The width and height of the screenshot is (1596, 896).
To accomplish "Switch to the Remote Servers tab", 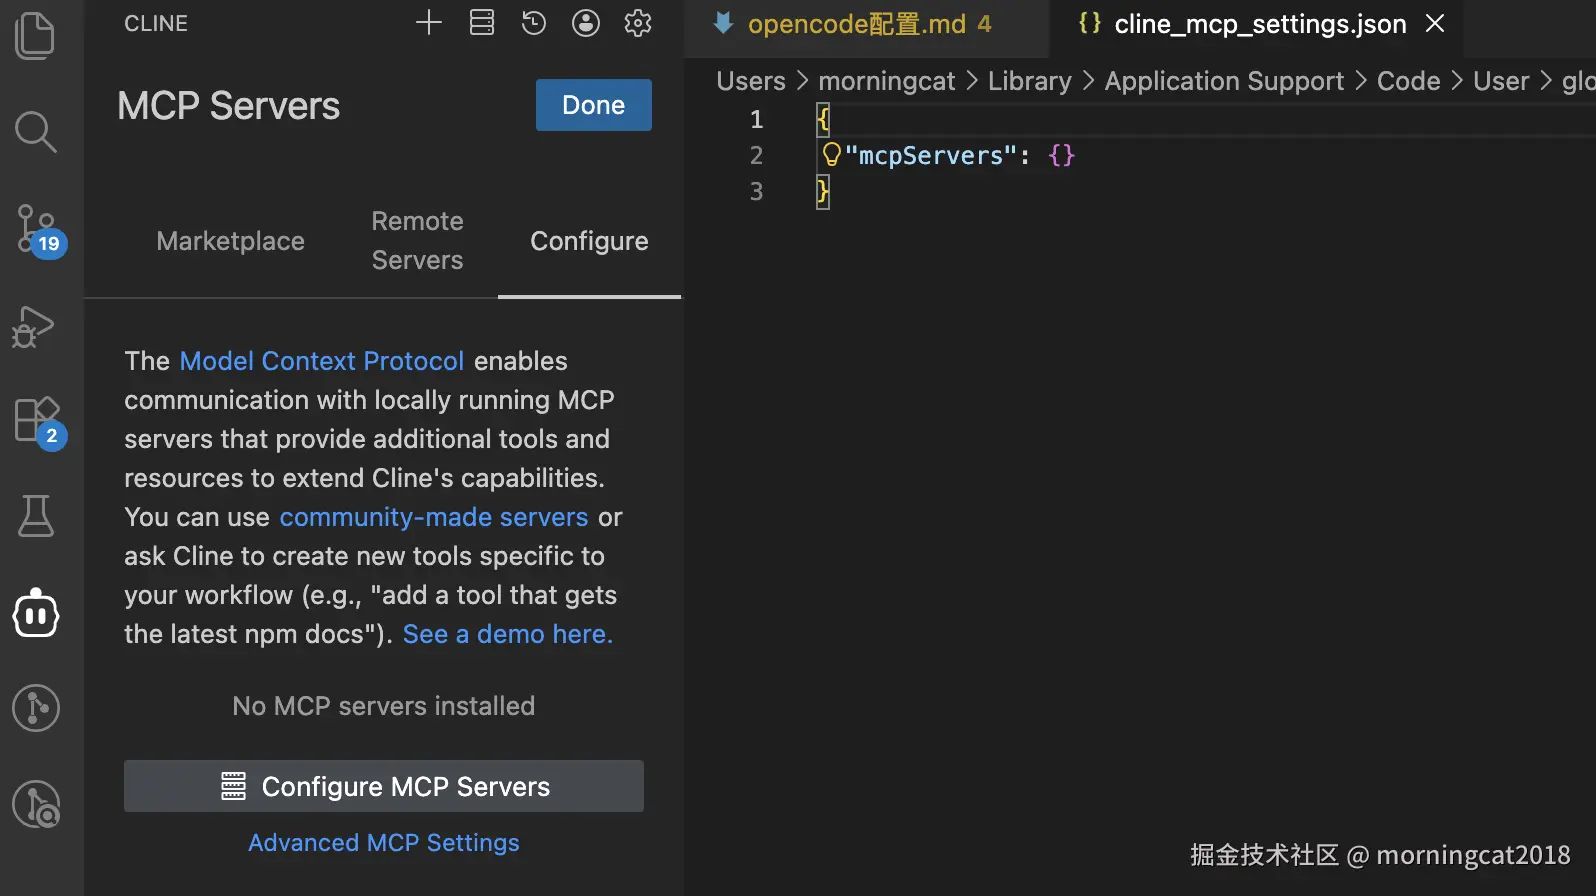I will 417,241.
